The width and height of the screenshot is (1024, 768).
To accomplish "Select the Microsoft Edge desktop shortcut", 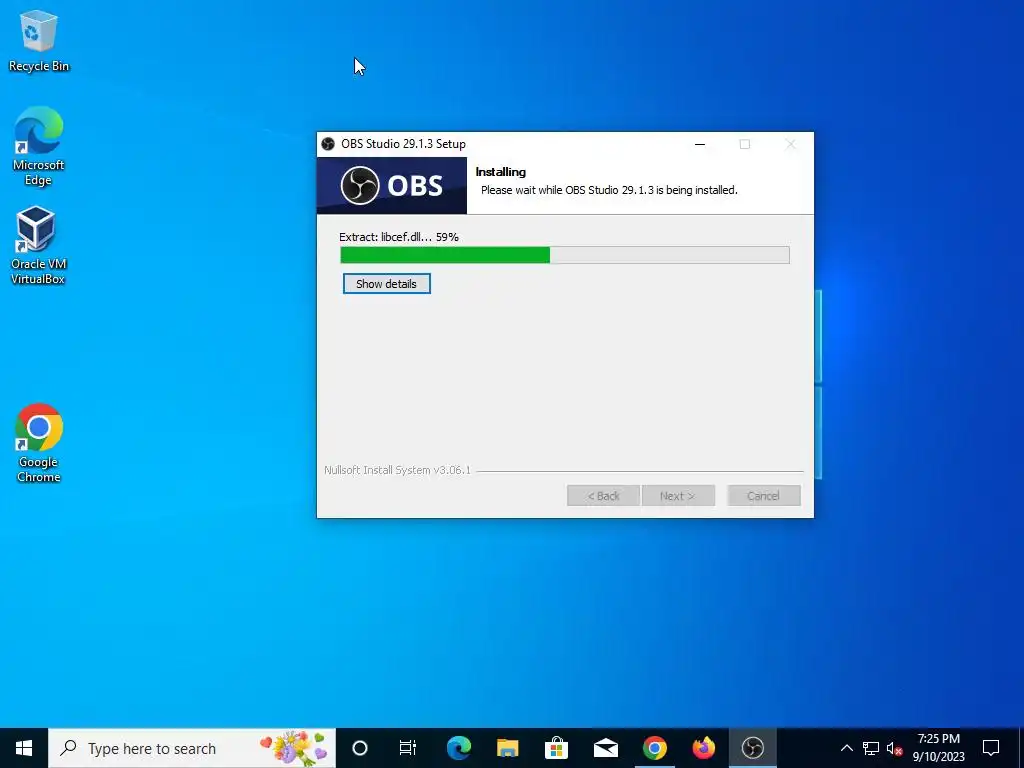I will pos(39,146).
